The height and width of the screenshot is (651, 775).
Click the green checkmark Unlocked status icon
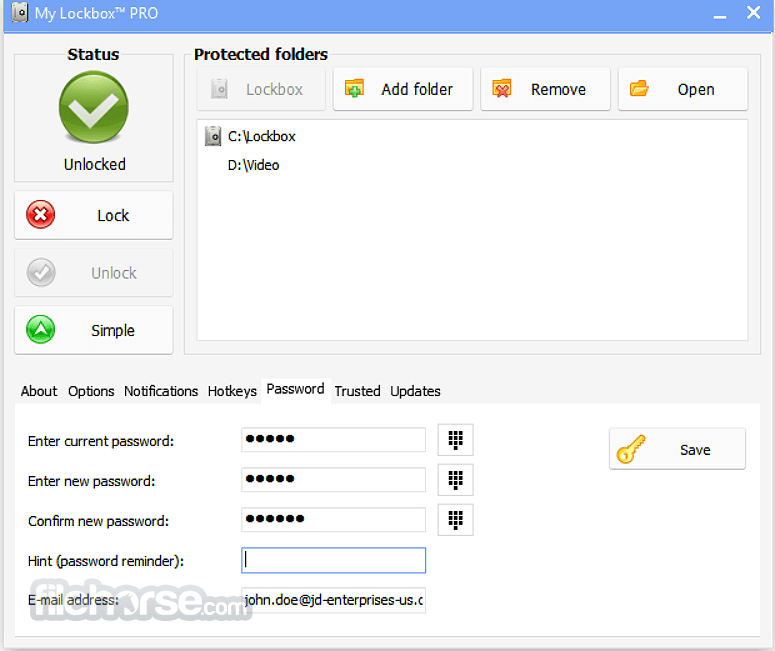tap(93, 107)
